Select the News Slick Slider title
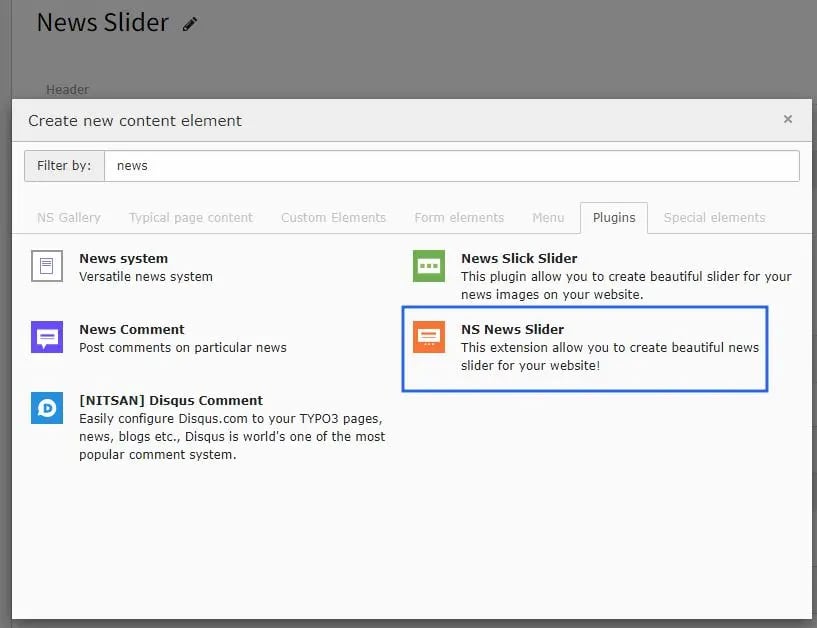817x628 pixels. [519, 258]
